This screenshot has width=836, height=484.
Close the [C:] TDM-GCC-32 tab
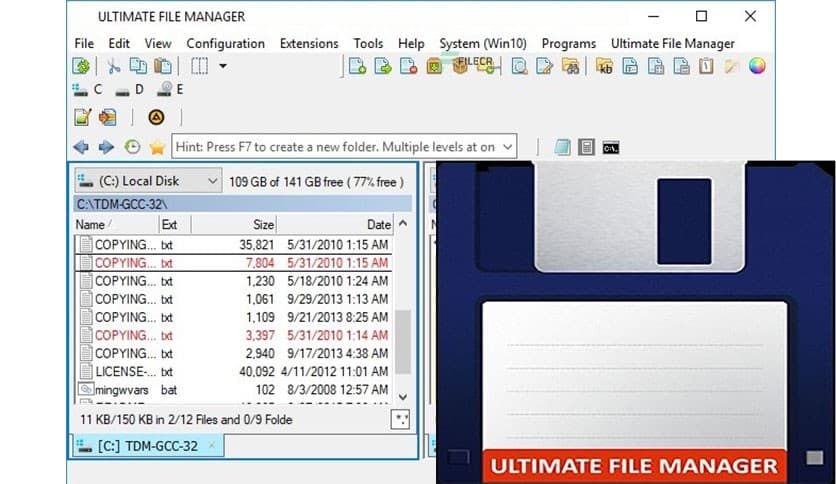212,445
